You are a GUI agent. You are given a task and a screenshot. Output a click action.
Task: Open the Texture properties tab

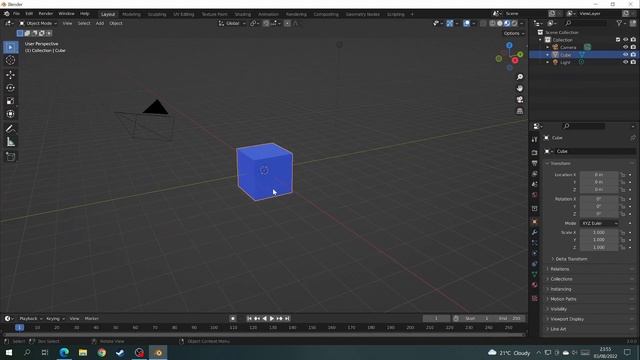pyautogui.click(x=535, y=298)
